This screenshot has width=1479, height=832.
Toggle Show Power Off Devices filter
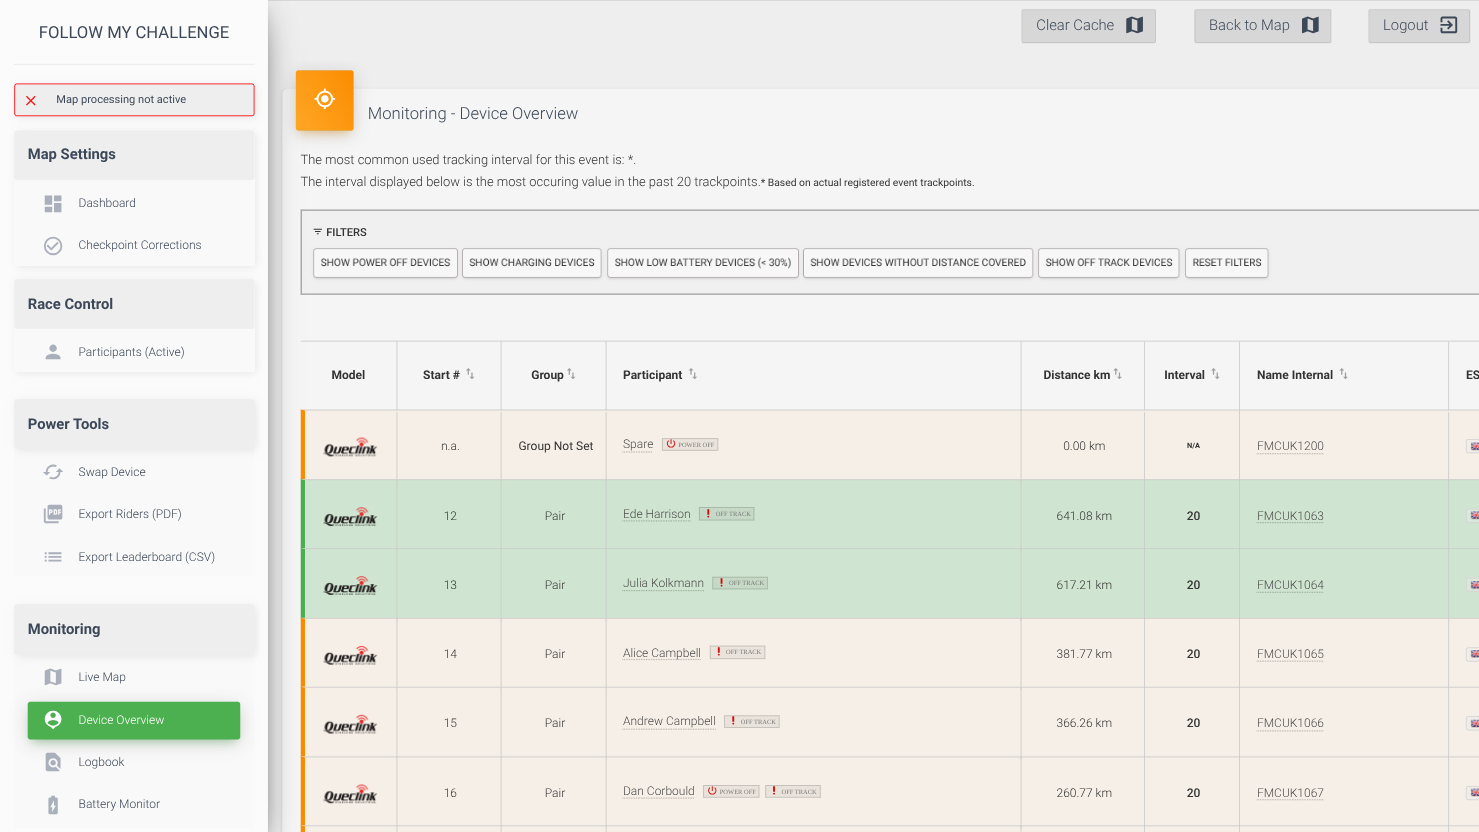pos(385,263)
